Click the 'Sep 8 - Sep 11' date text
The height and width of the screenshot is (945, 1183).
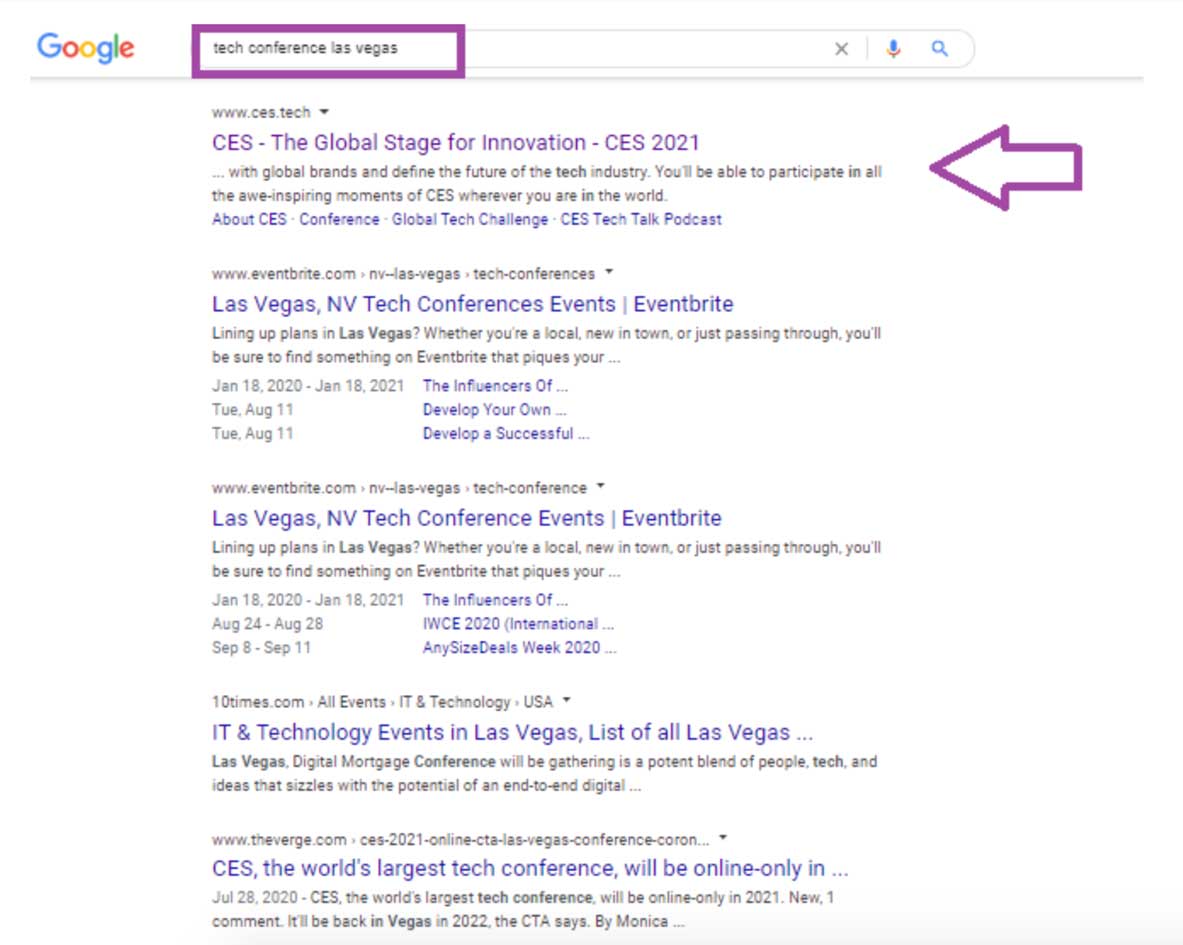[261, 648]
